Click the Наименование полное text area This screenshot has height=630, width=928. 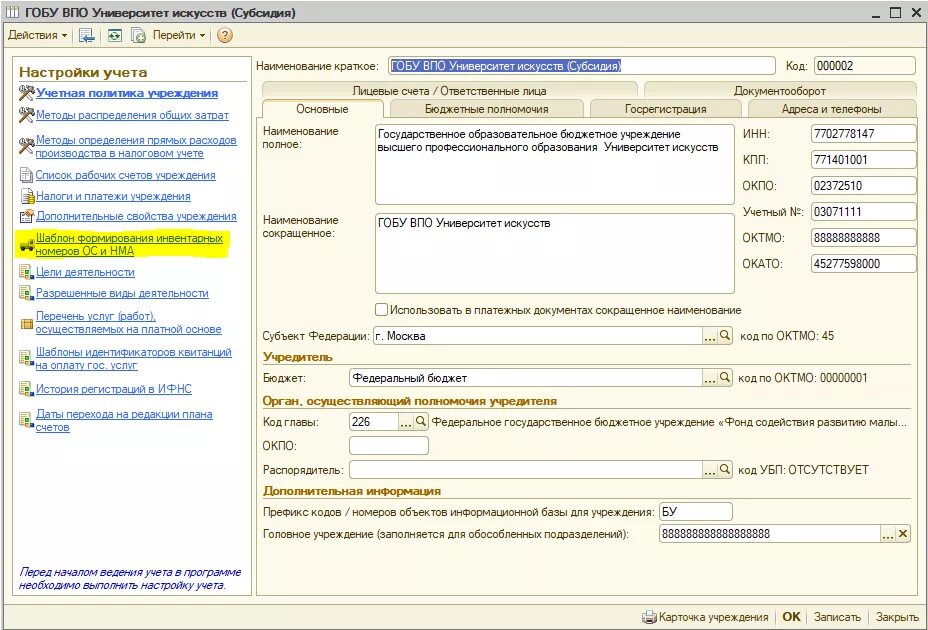click(x=555, y=164)
